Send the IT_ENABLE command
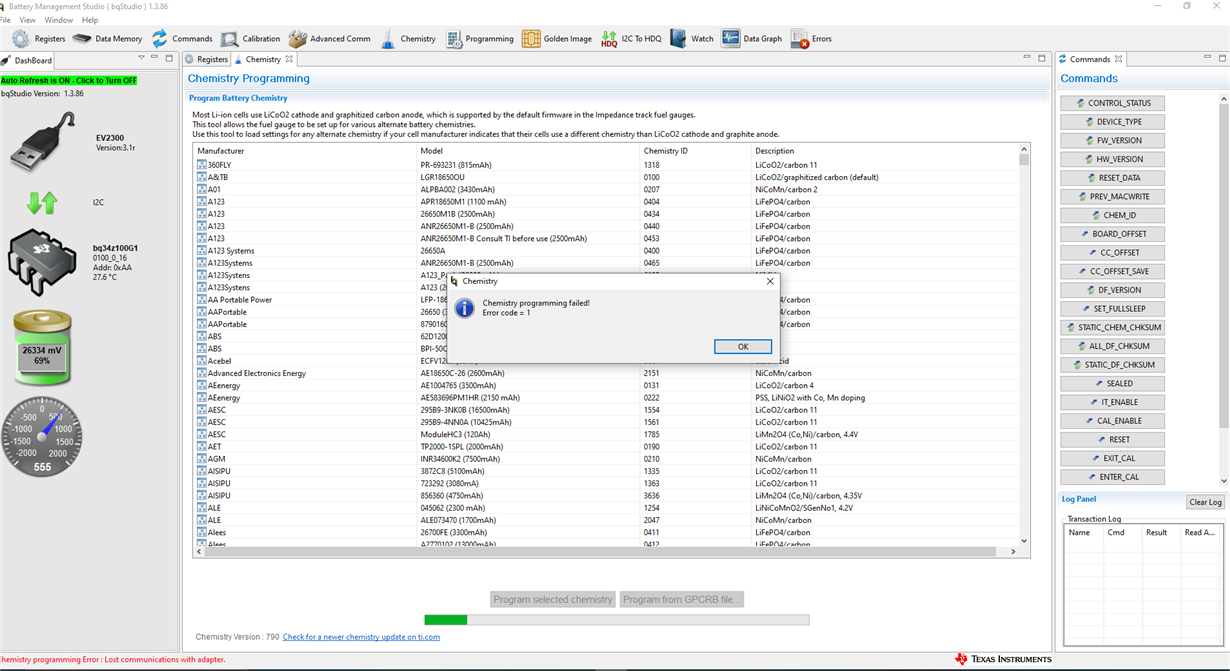 tap(1112, 402)
